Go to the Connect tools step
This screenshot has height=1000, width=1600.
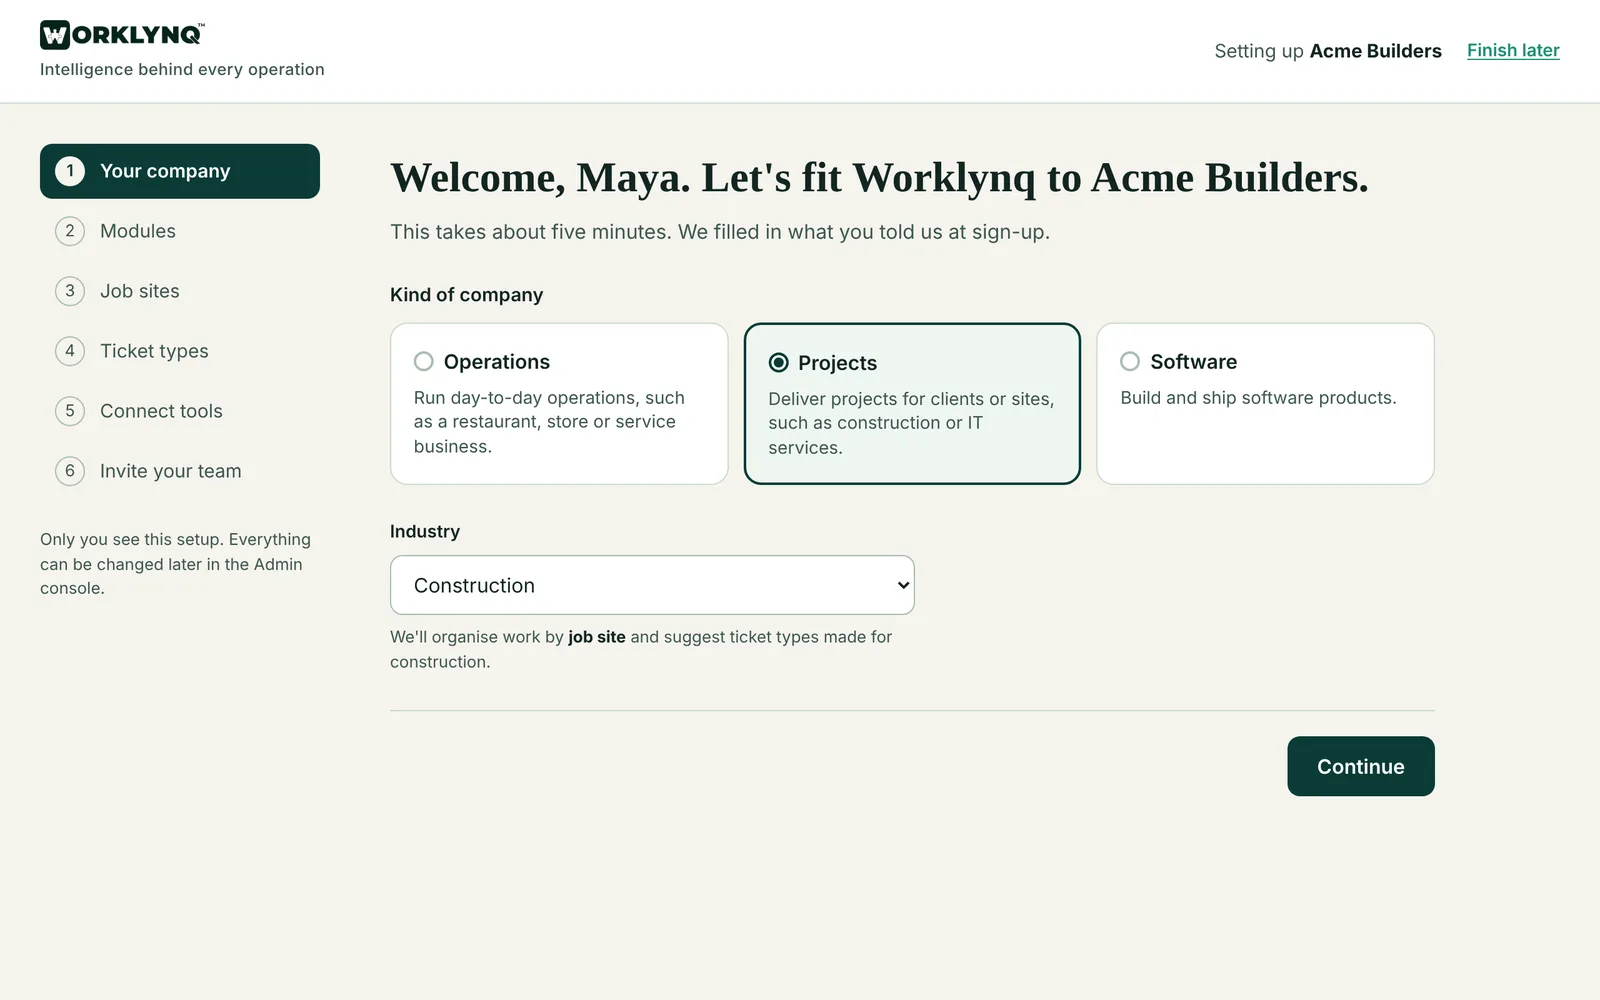pyautogui.click(x=180, y=411)
